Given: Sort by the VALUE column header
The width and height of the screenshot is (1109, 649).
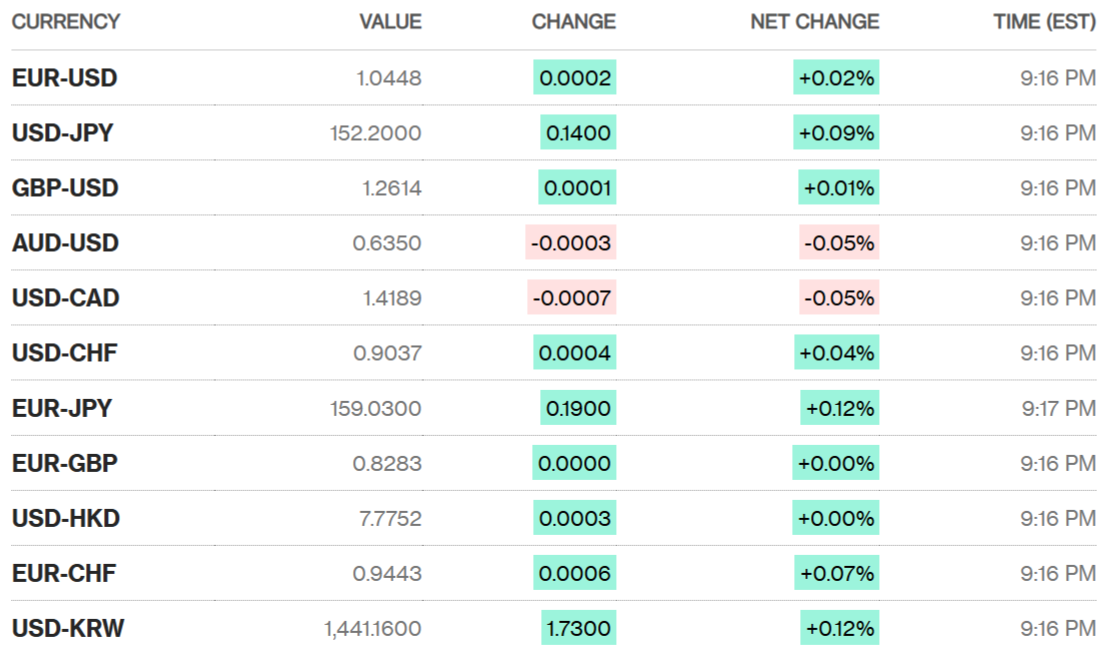Looking at the screenshot, I should tap(390, 22).
